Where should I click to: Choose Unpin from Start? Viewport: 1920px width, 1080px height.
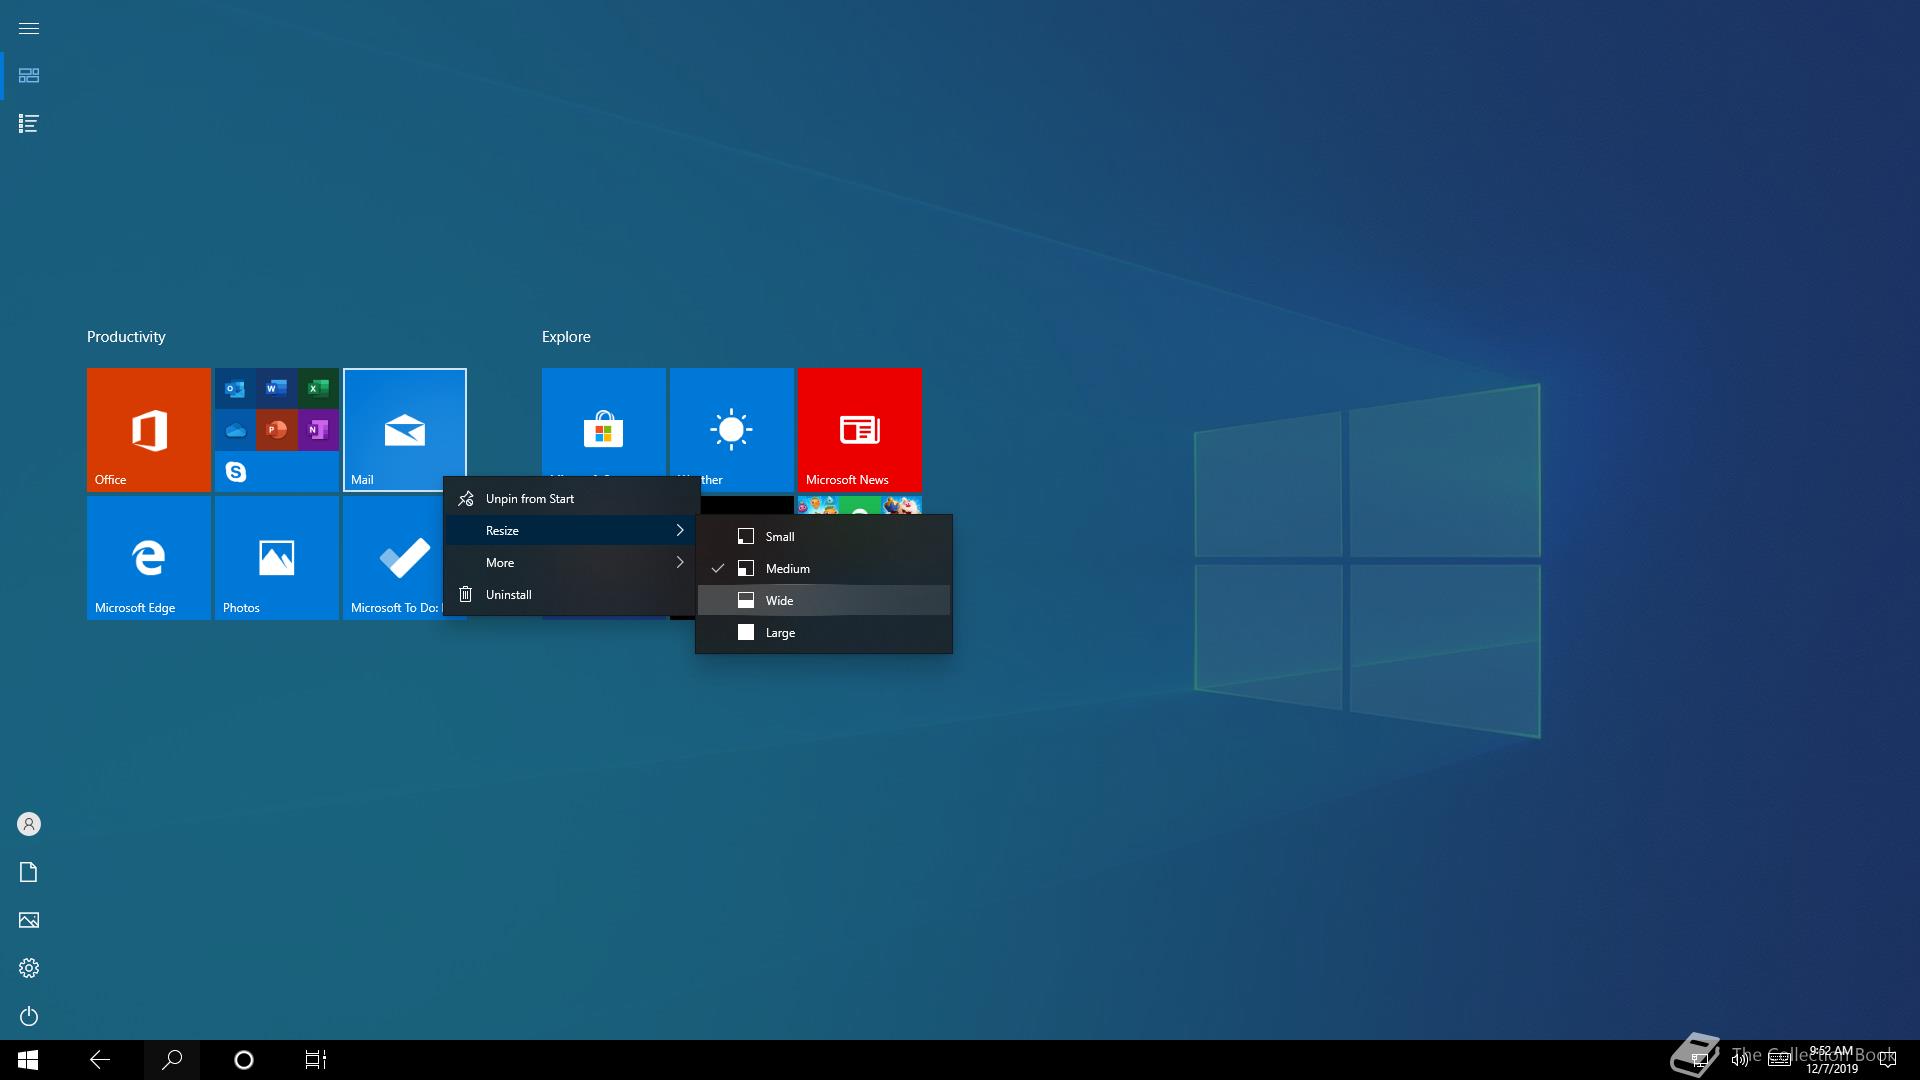tap(570, 499)
